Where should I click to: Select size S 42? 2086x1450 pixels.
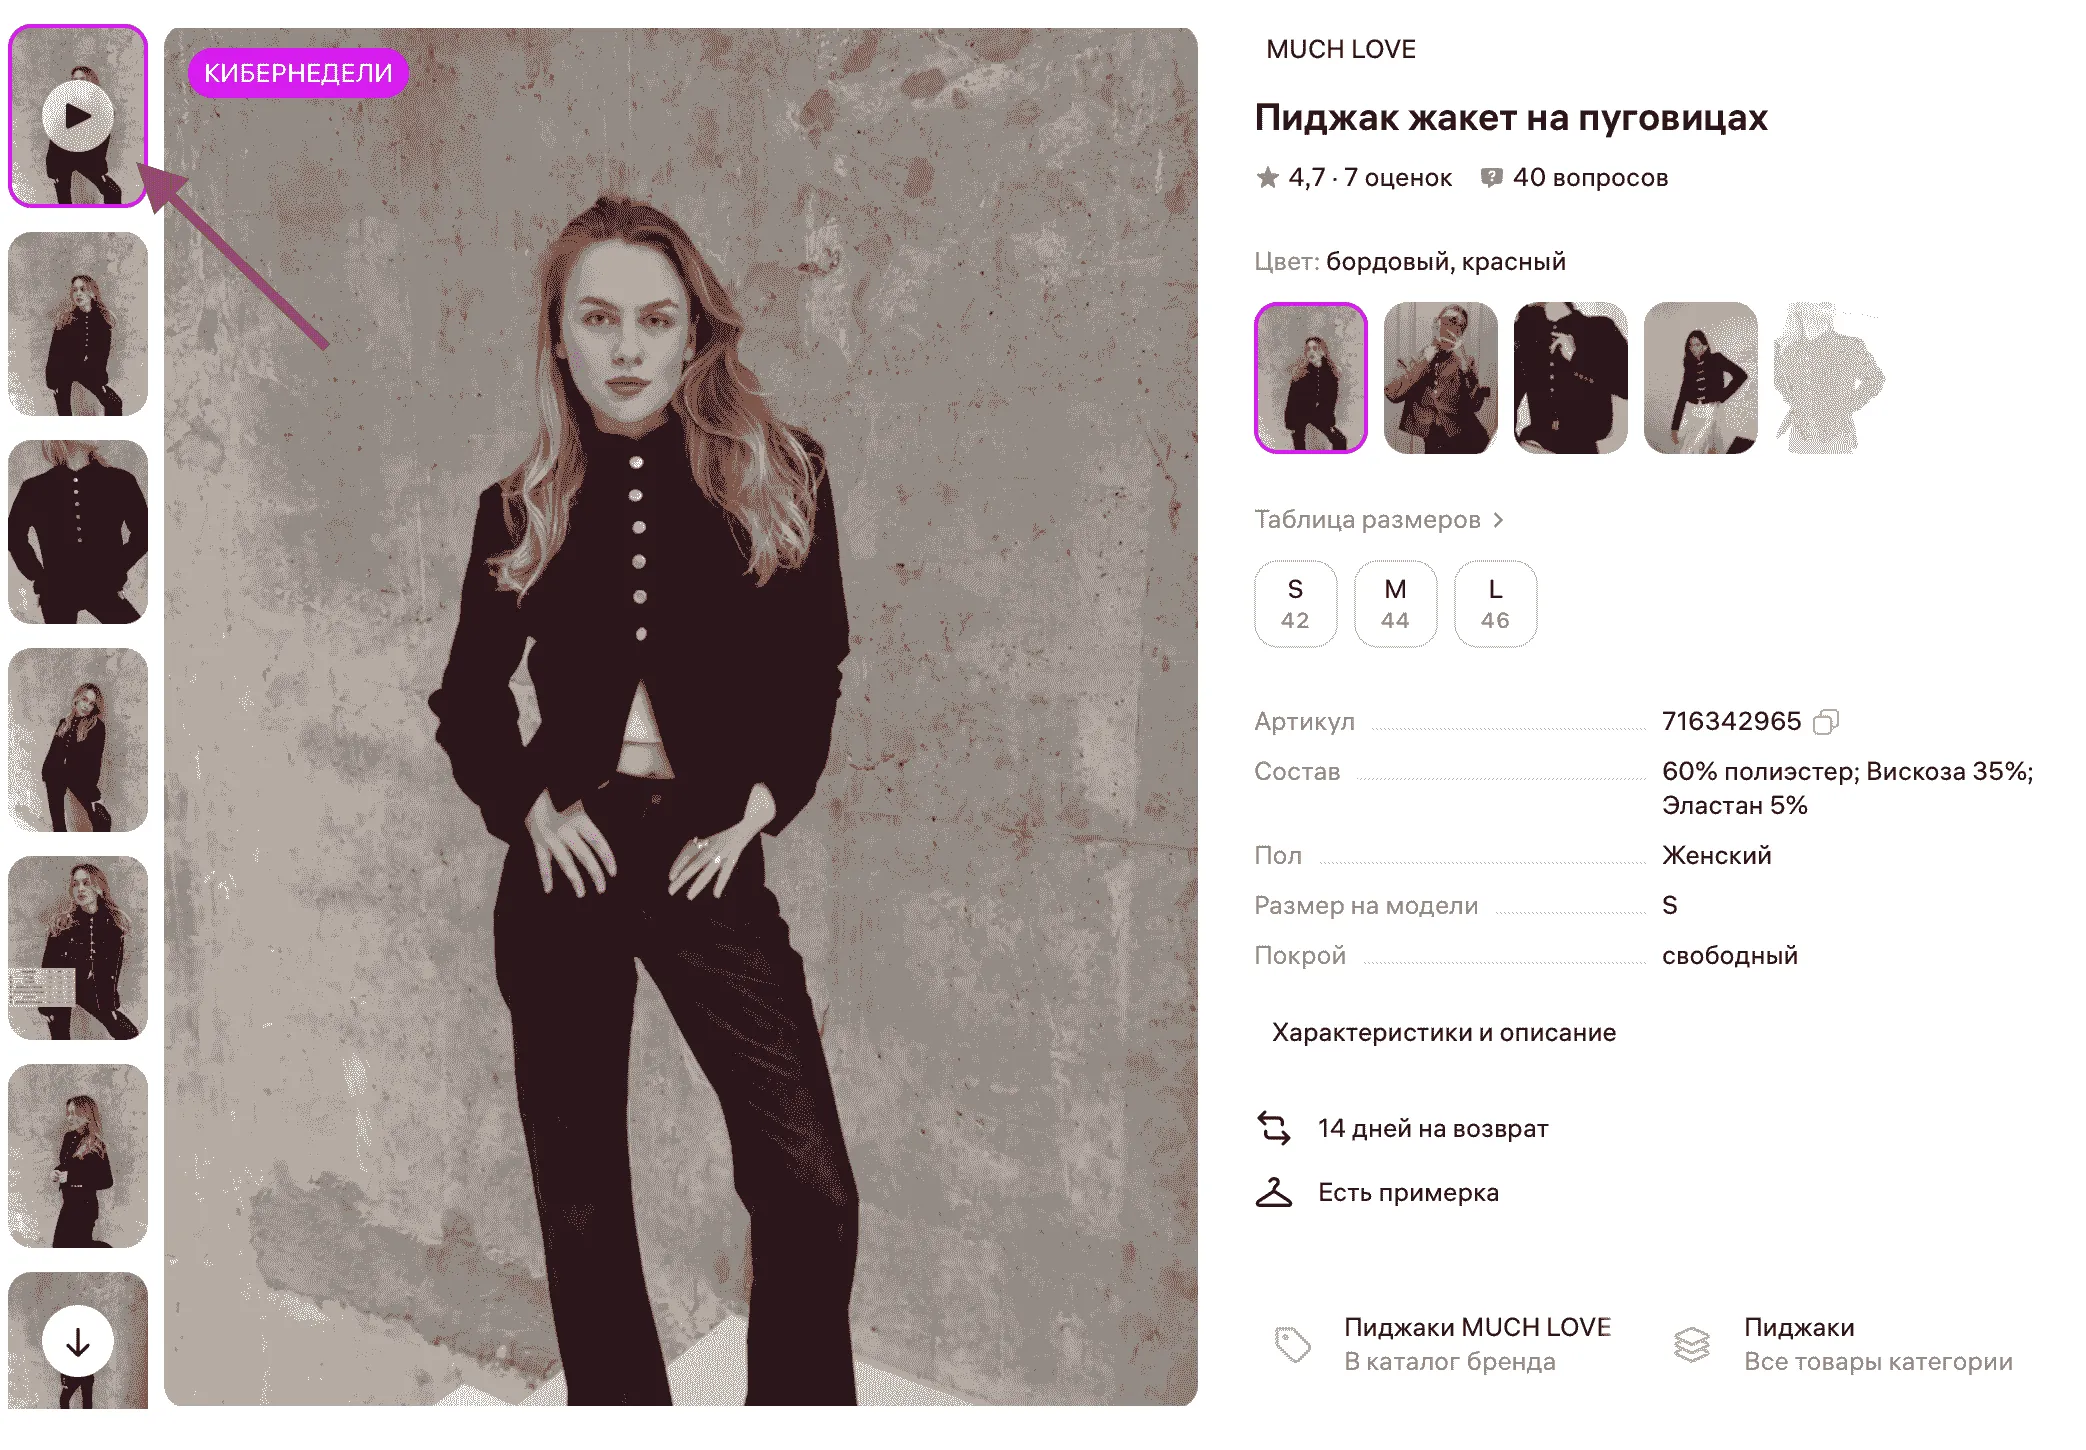pos(1295,604)
